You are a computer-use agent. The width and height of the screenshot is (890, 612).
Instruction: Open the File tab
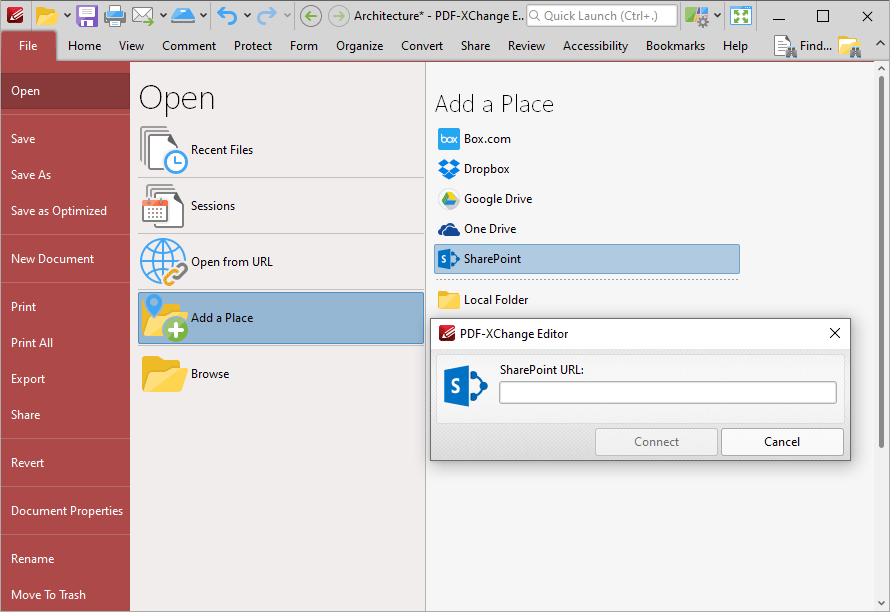[x=28, y=46]
